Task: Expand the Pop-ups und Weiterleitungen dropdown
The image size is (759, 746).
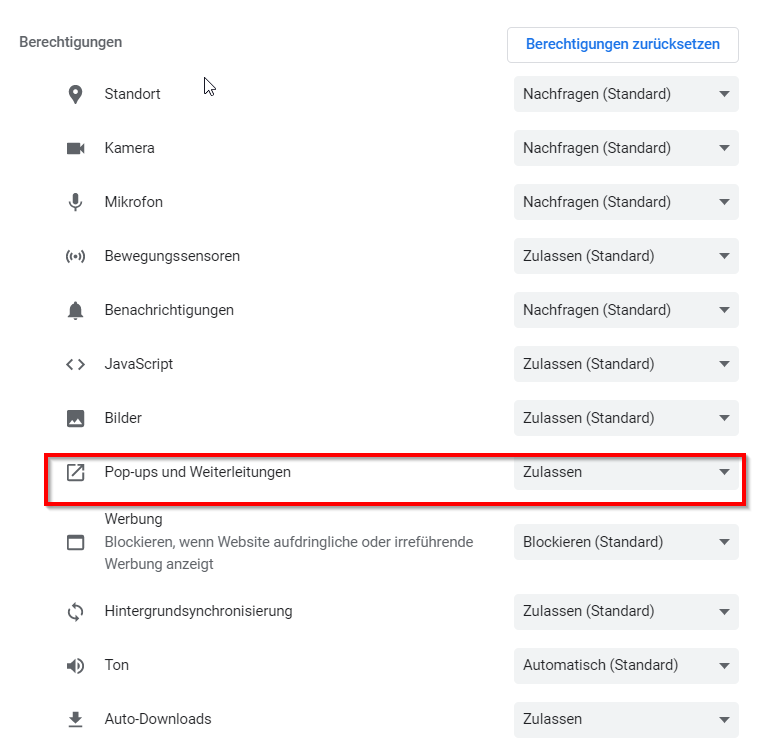Action: (x=626, y=472)
